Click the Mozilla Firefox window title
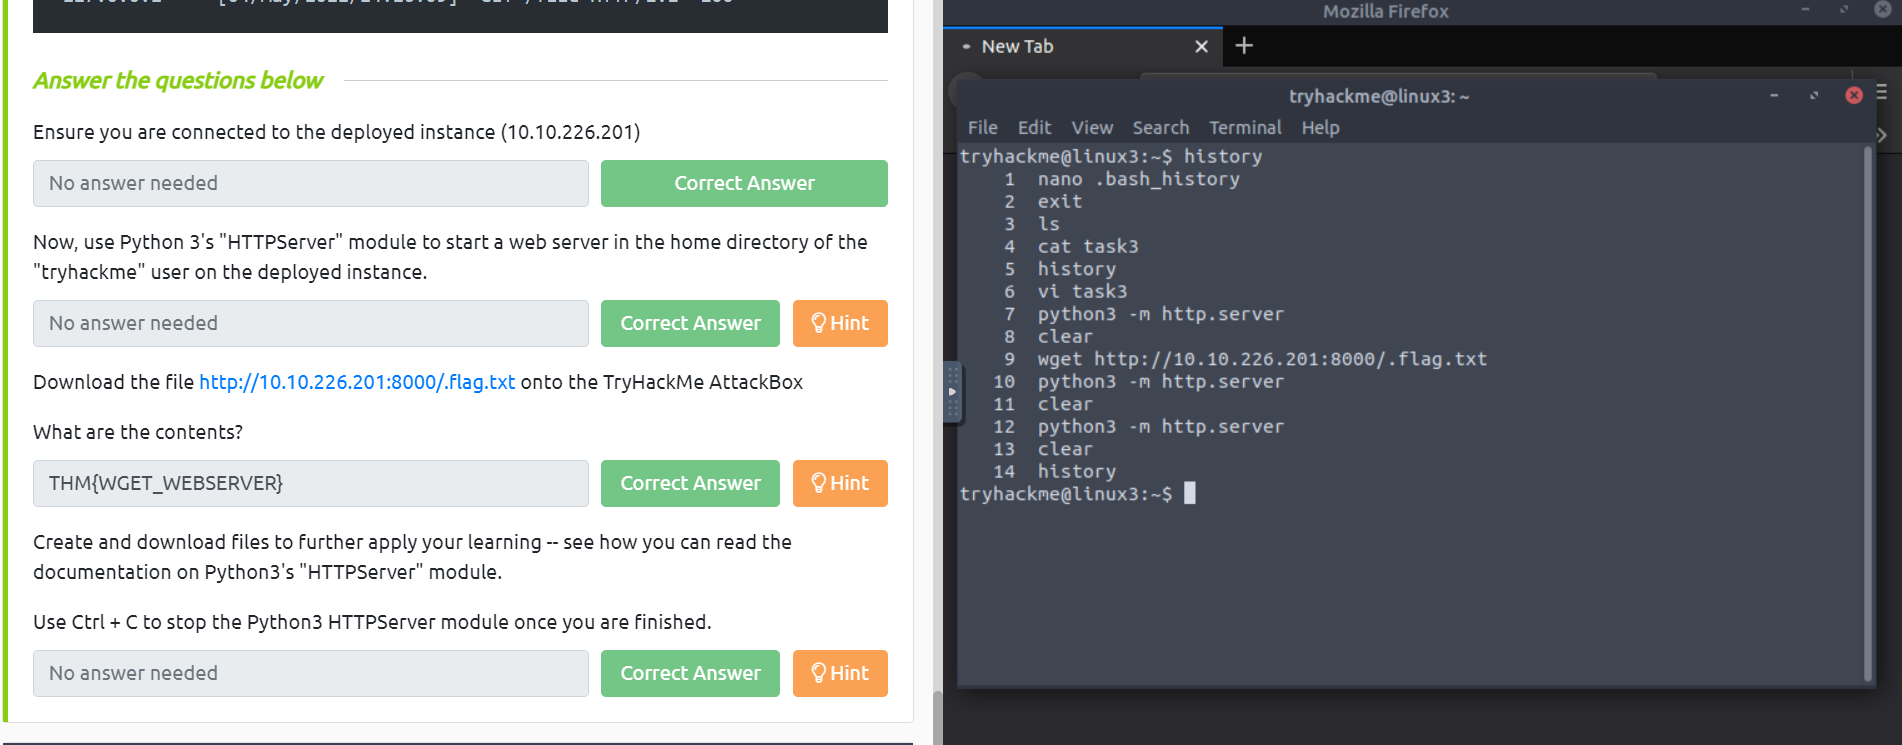 point(1385,12)
